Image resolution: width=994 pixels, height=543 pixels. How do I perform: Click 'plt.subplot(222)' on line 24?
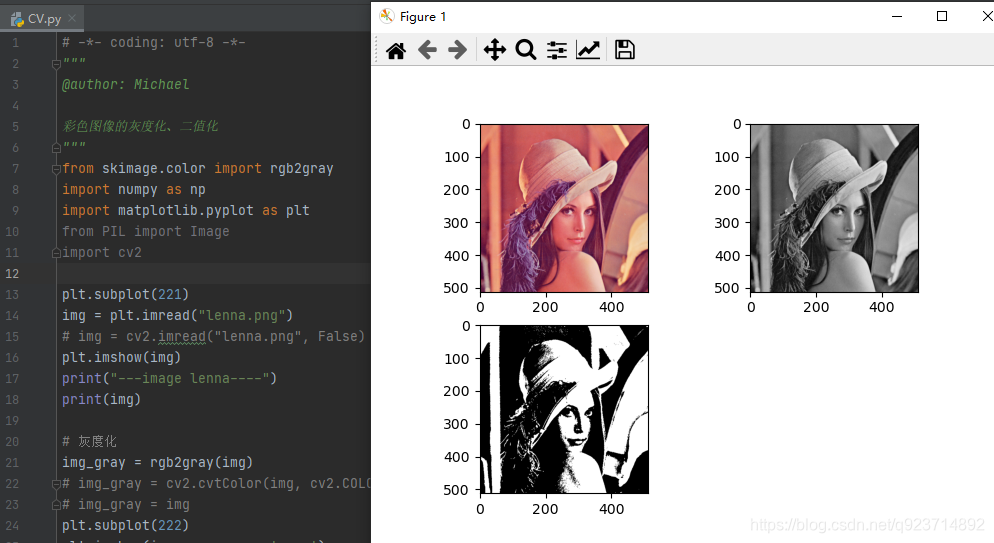[126, 525]
